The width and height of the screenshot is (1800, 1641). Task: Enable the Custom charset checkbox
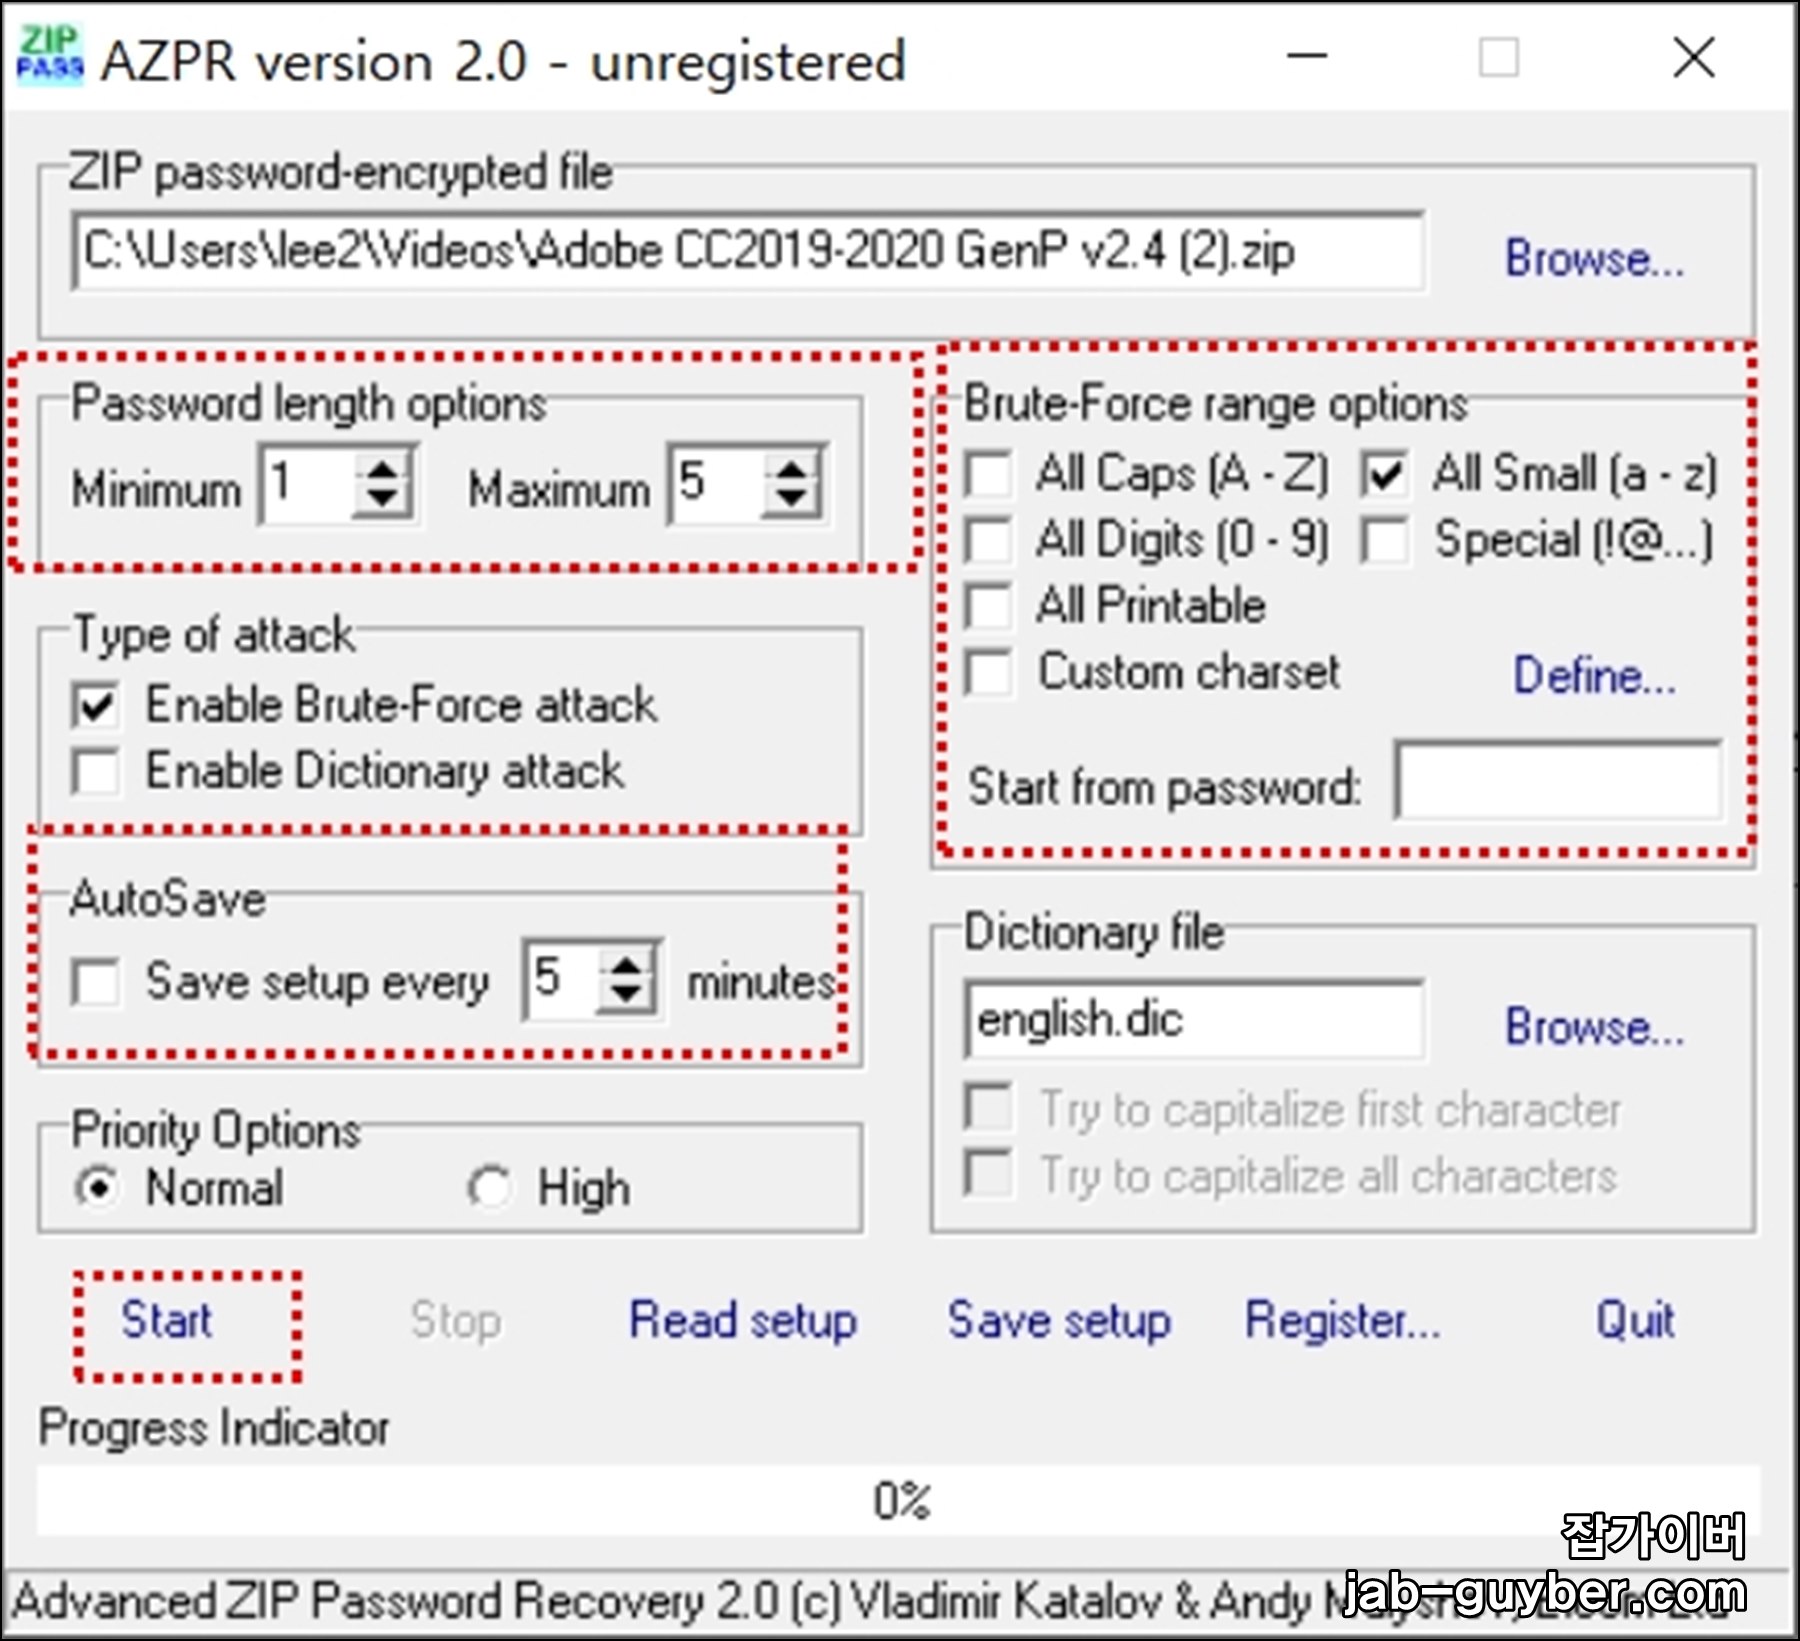coord(990,672)
